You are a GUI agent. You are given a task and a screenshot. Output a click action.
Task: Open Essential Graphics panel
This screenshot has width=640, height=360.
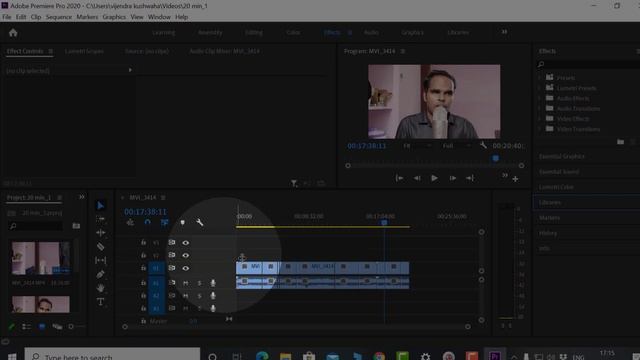click(562, 157)
